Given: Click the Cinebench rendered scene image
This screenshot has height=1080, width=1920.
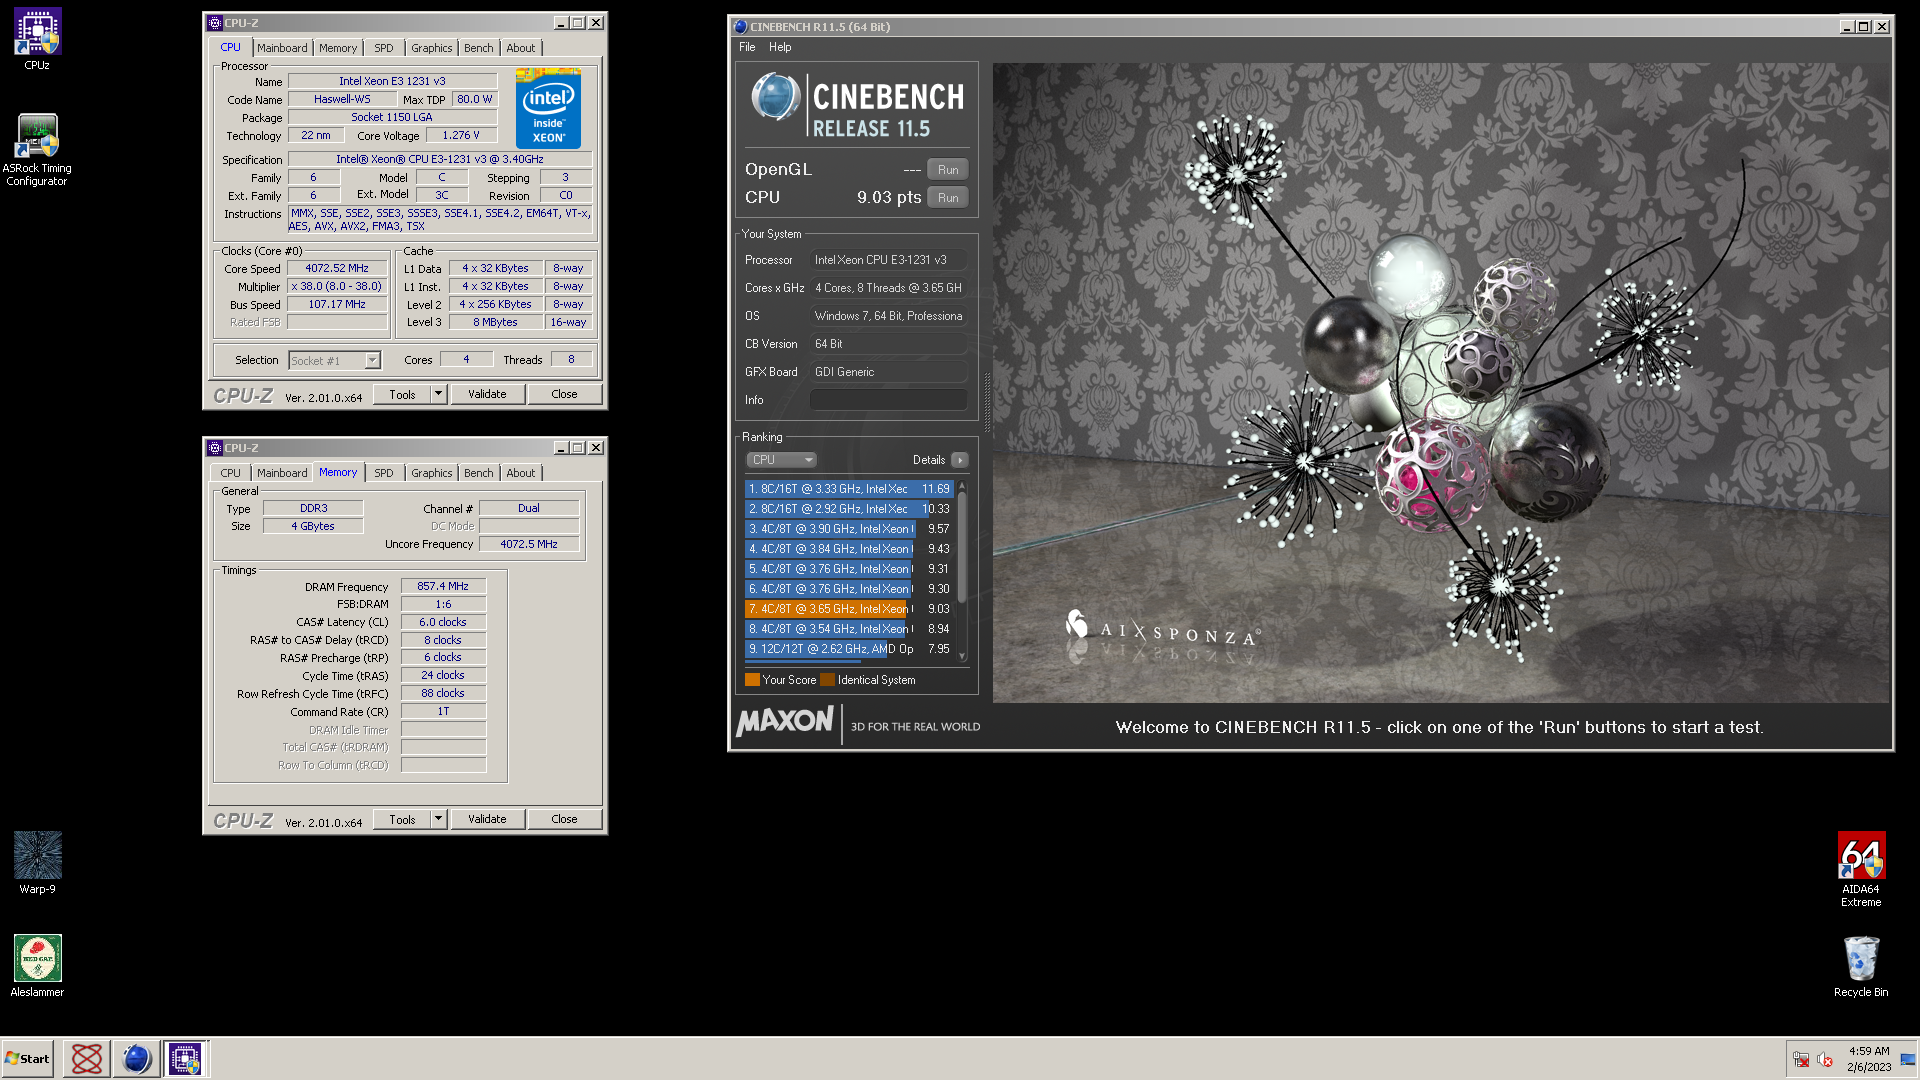Looking at the screenshot, I should pos(1441,383).
